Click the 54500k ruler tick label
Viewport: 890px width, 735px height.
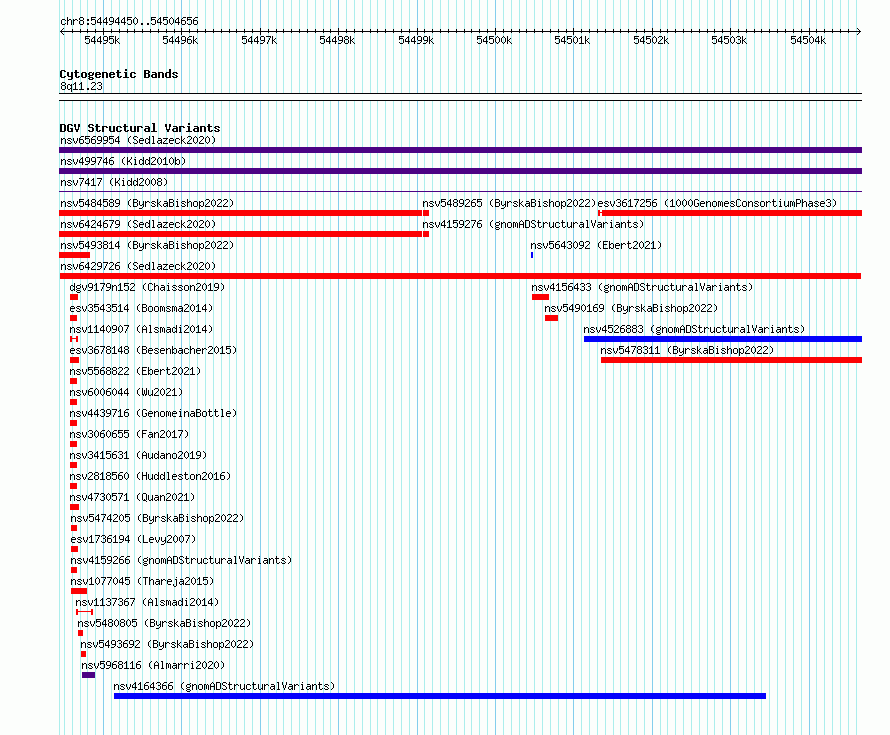(x=494, y=40)
